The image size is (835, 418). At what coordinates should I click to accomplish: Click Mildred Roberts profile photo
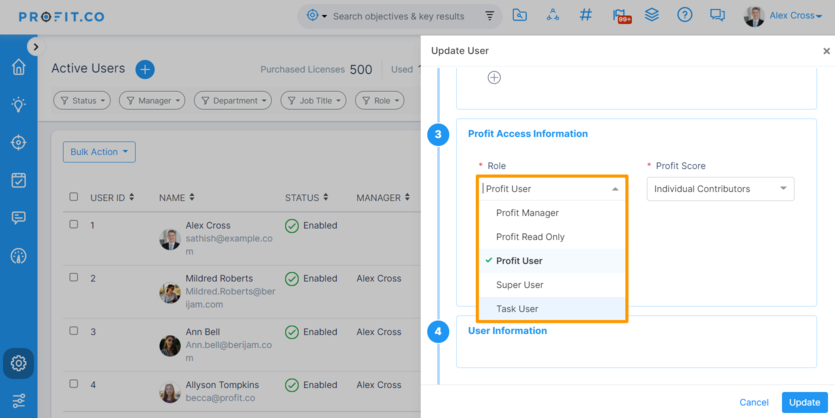170,293
